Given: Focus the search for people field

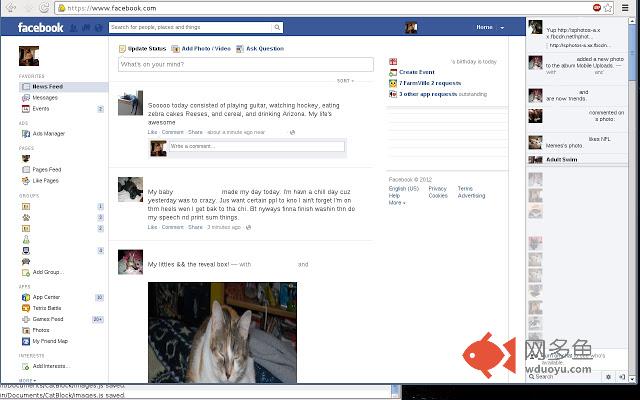Looking at the screenshot, I should point(190,27).
